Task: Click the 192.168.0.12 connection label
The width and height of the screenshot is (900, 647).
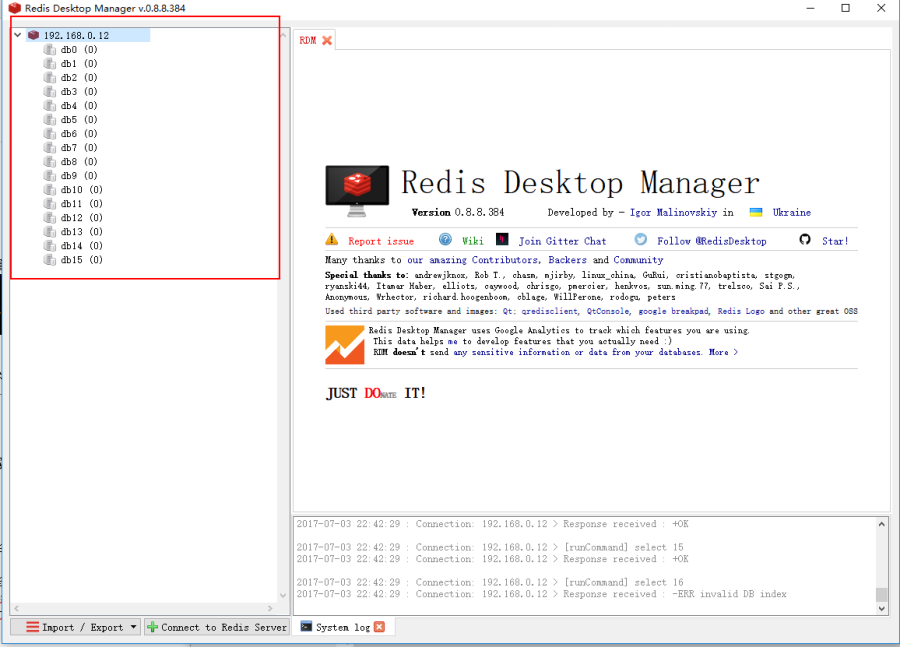Action: coord(76,36)
